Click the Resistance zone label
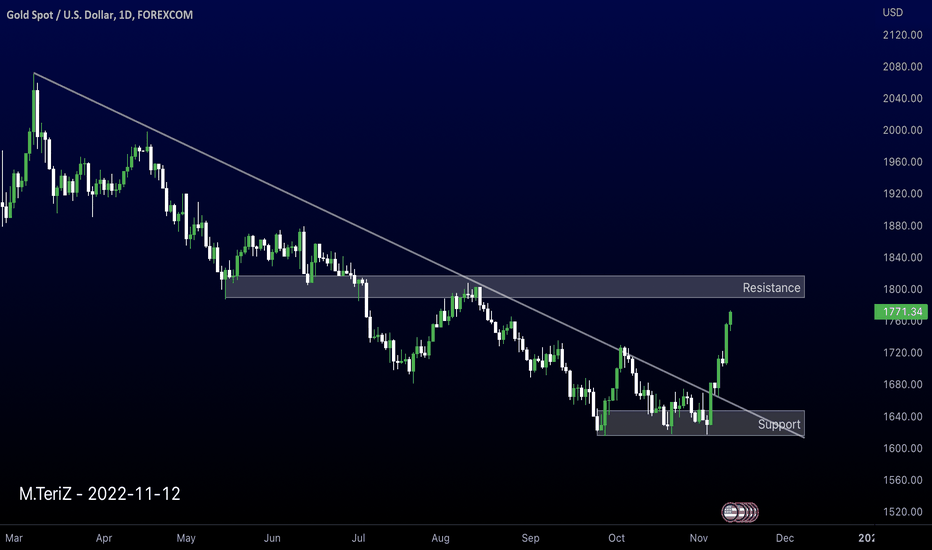 click(x=771, y=288)
